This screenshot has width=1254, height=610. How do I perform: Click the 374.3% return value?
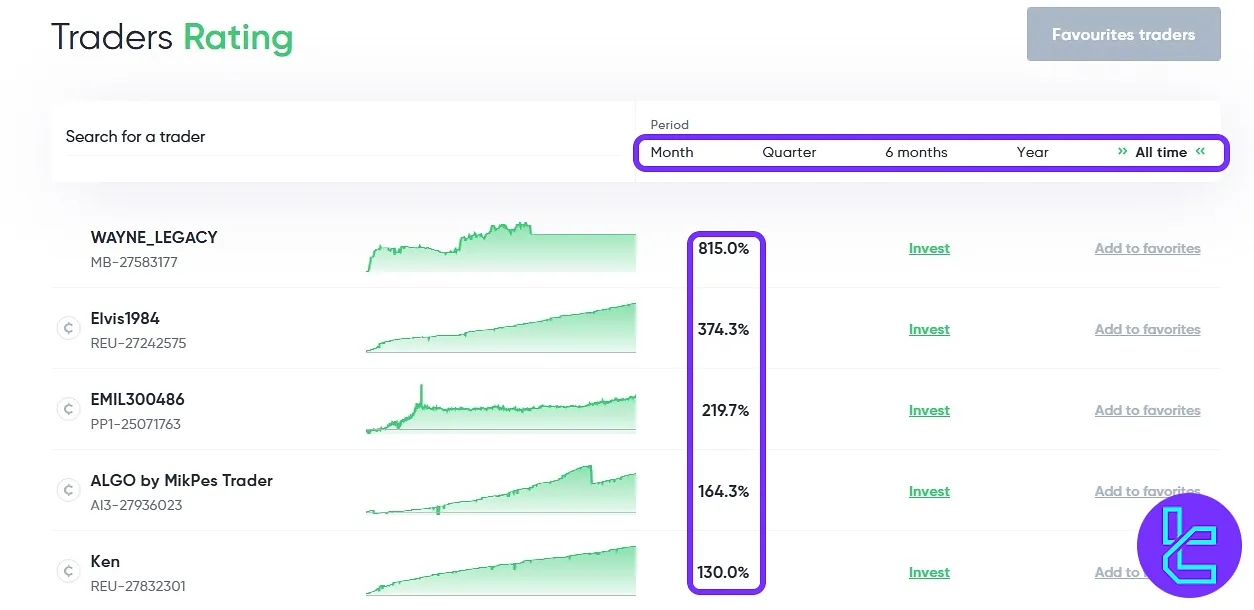(x=723, y=329)
